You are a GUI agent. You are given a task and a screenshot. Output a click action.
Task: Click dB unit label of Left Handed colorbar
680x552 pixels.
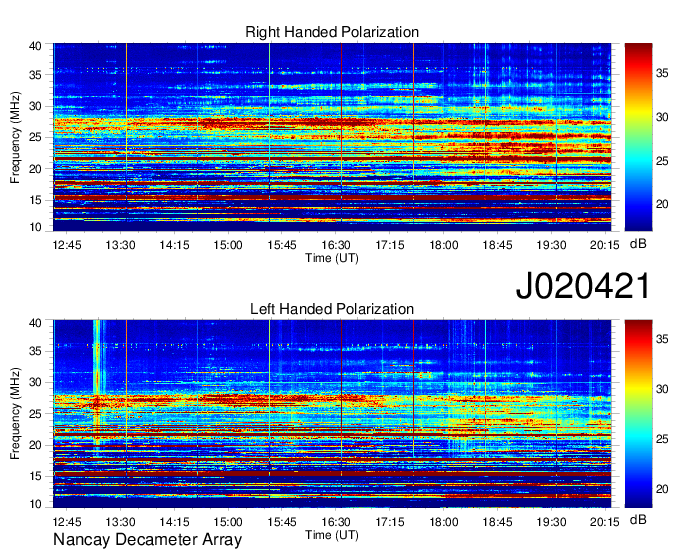click(638, 520)
